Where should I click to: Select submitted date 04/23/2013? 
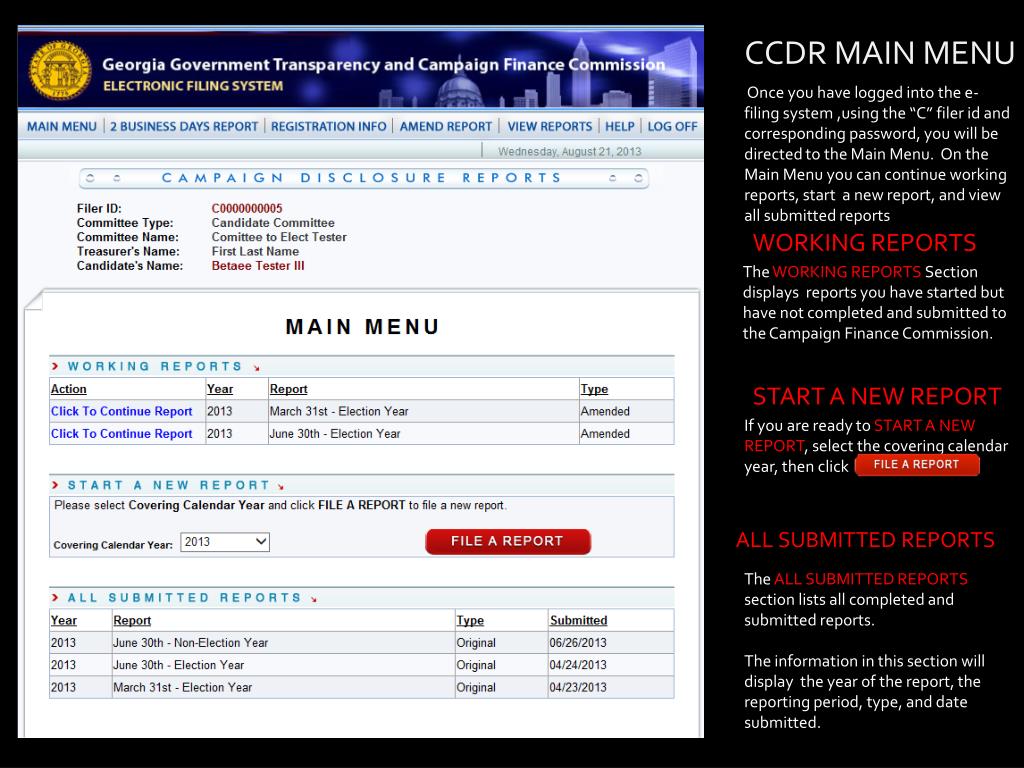[x=577, y=687]
